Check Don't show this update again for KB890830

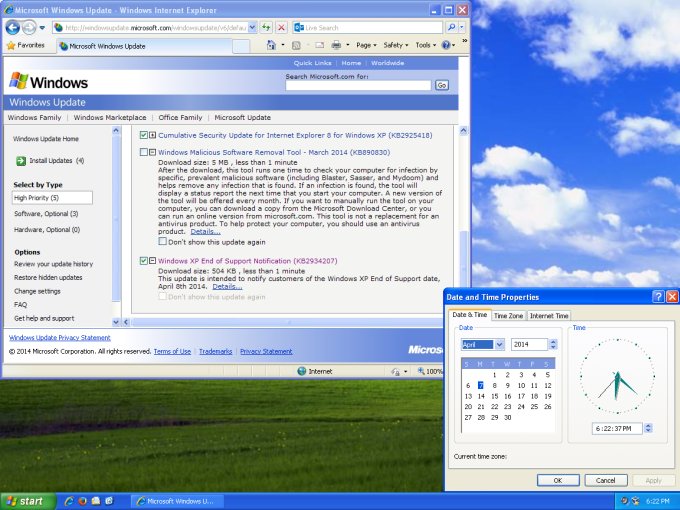(163, 241)
